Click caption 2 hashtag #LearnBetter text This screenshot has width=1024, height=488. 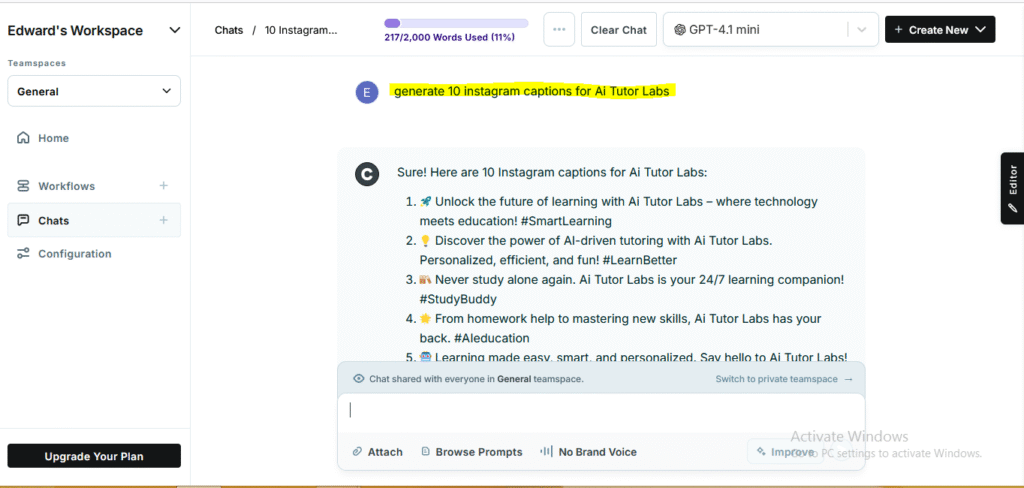pyautogui.click(x=640, y=260)
